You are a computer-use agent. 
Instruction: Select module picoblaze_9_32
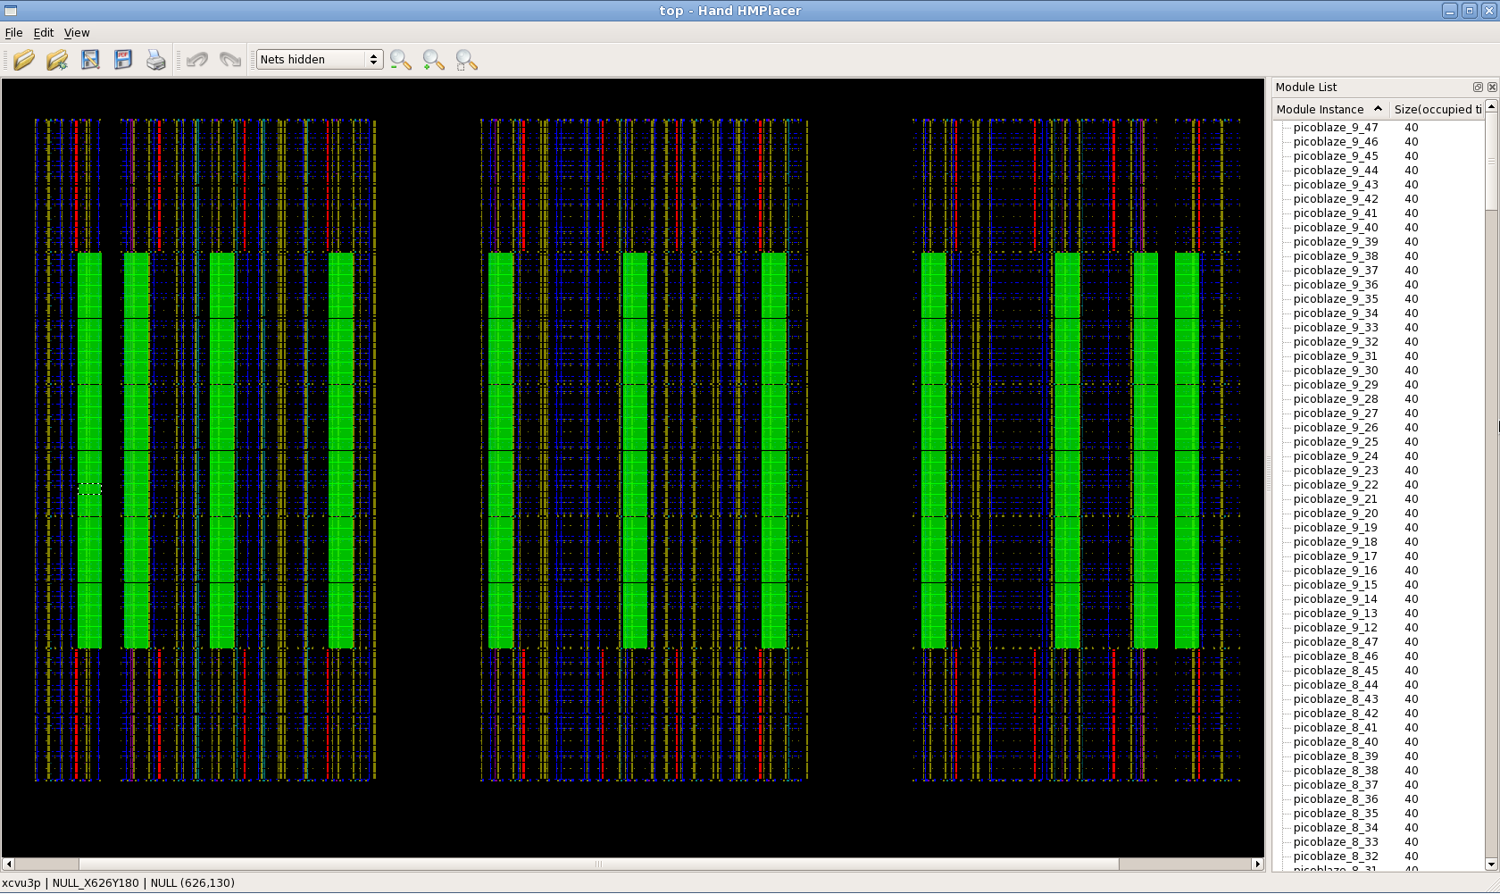point(1335,341)
